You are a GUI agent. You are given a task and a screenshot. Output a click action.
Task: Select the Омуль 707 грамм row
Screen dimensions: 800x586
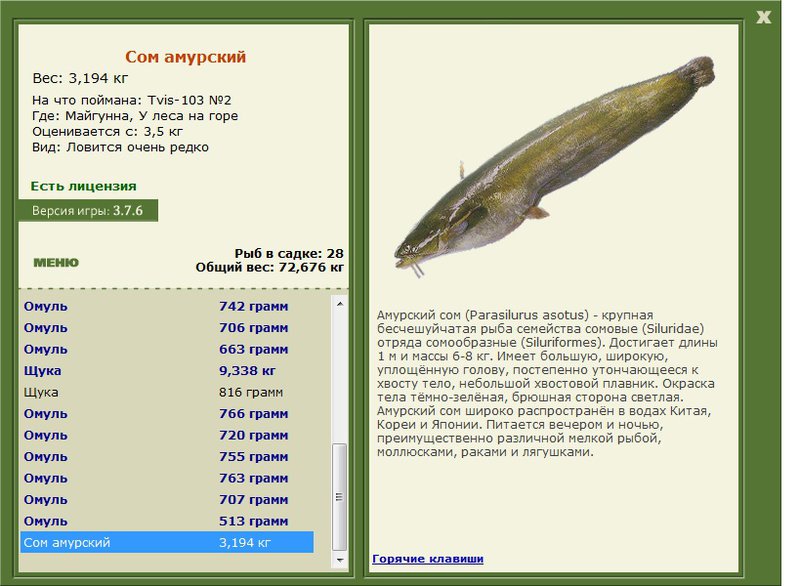[x=167, y=499]
